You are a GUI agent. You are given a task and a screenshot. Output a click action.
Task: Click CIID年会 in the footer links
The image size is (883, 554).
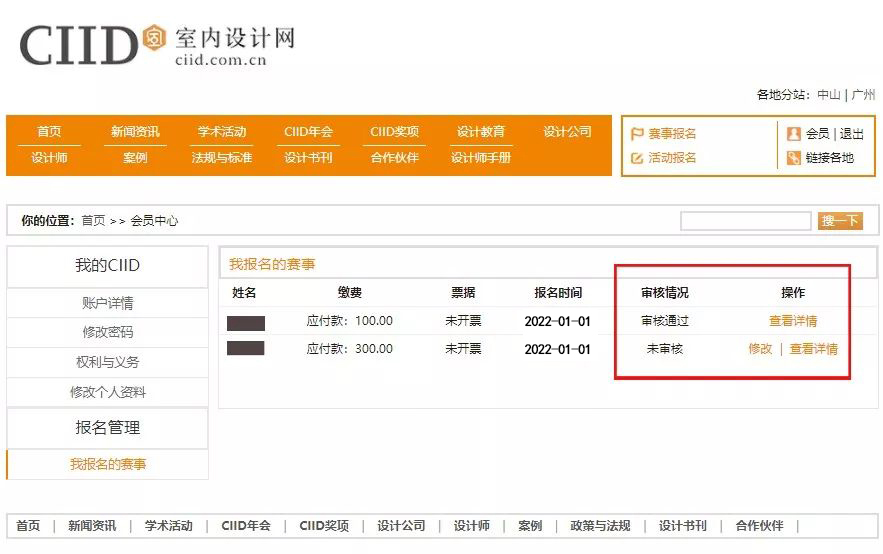pos(246,526)
